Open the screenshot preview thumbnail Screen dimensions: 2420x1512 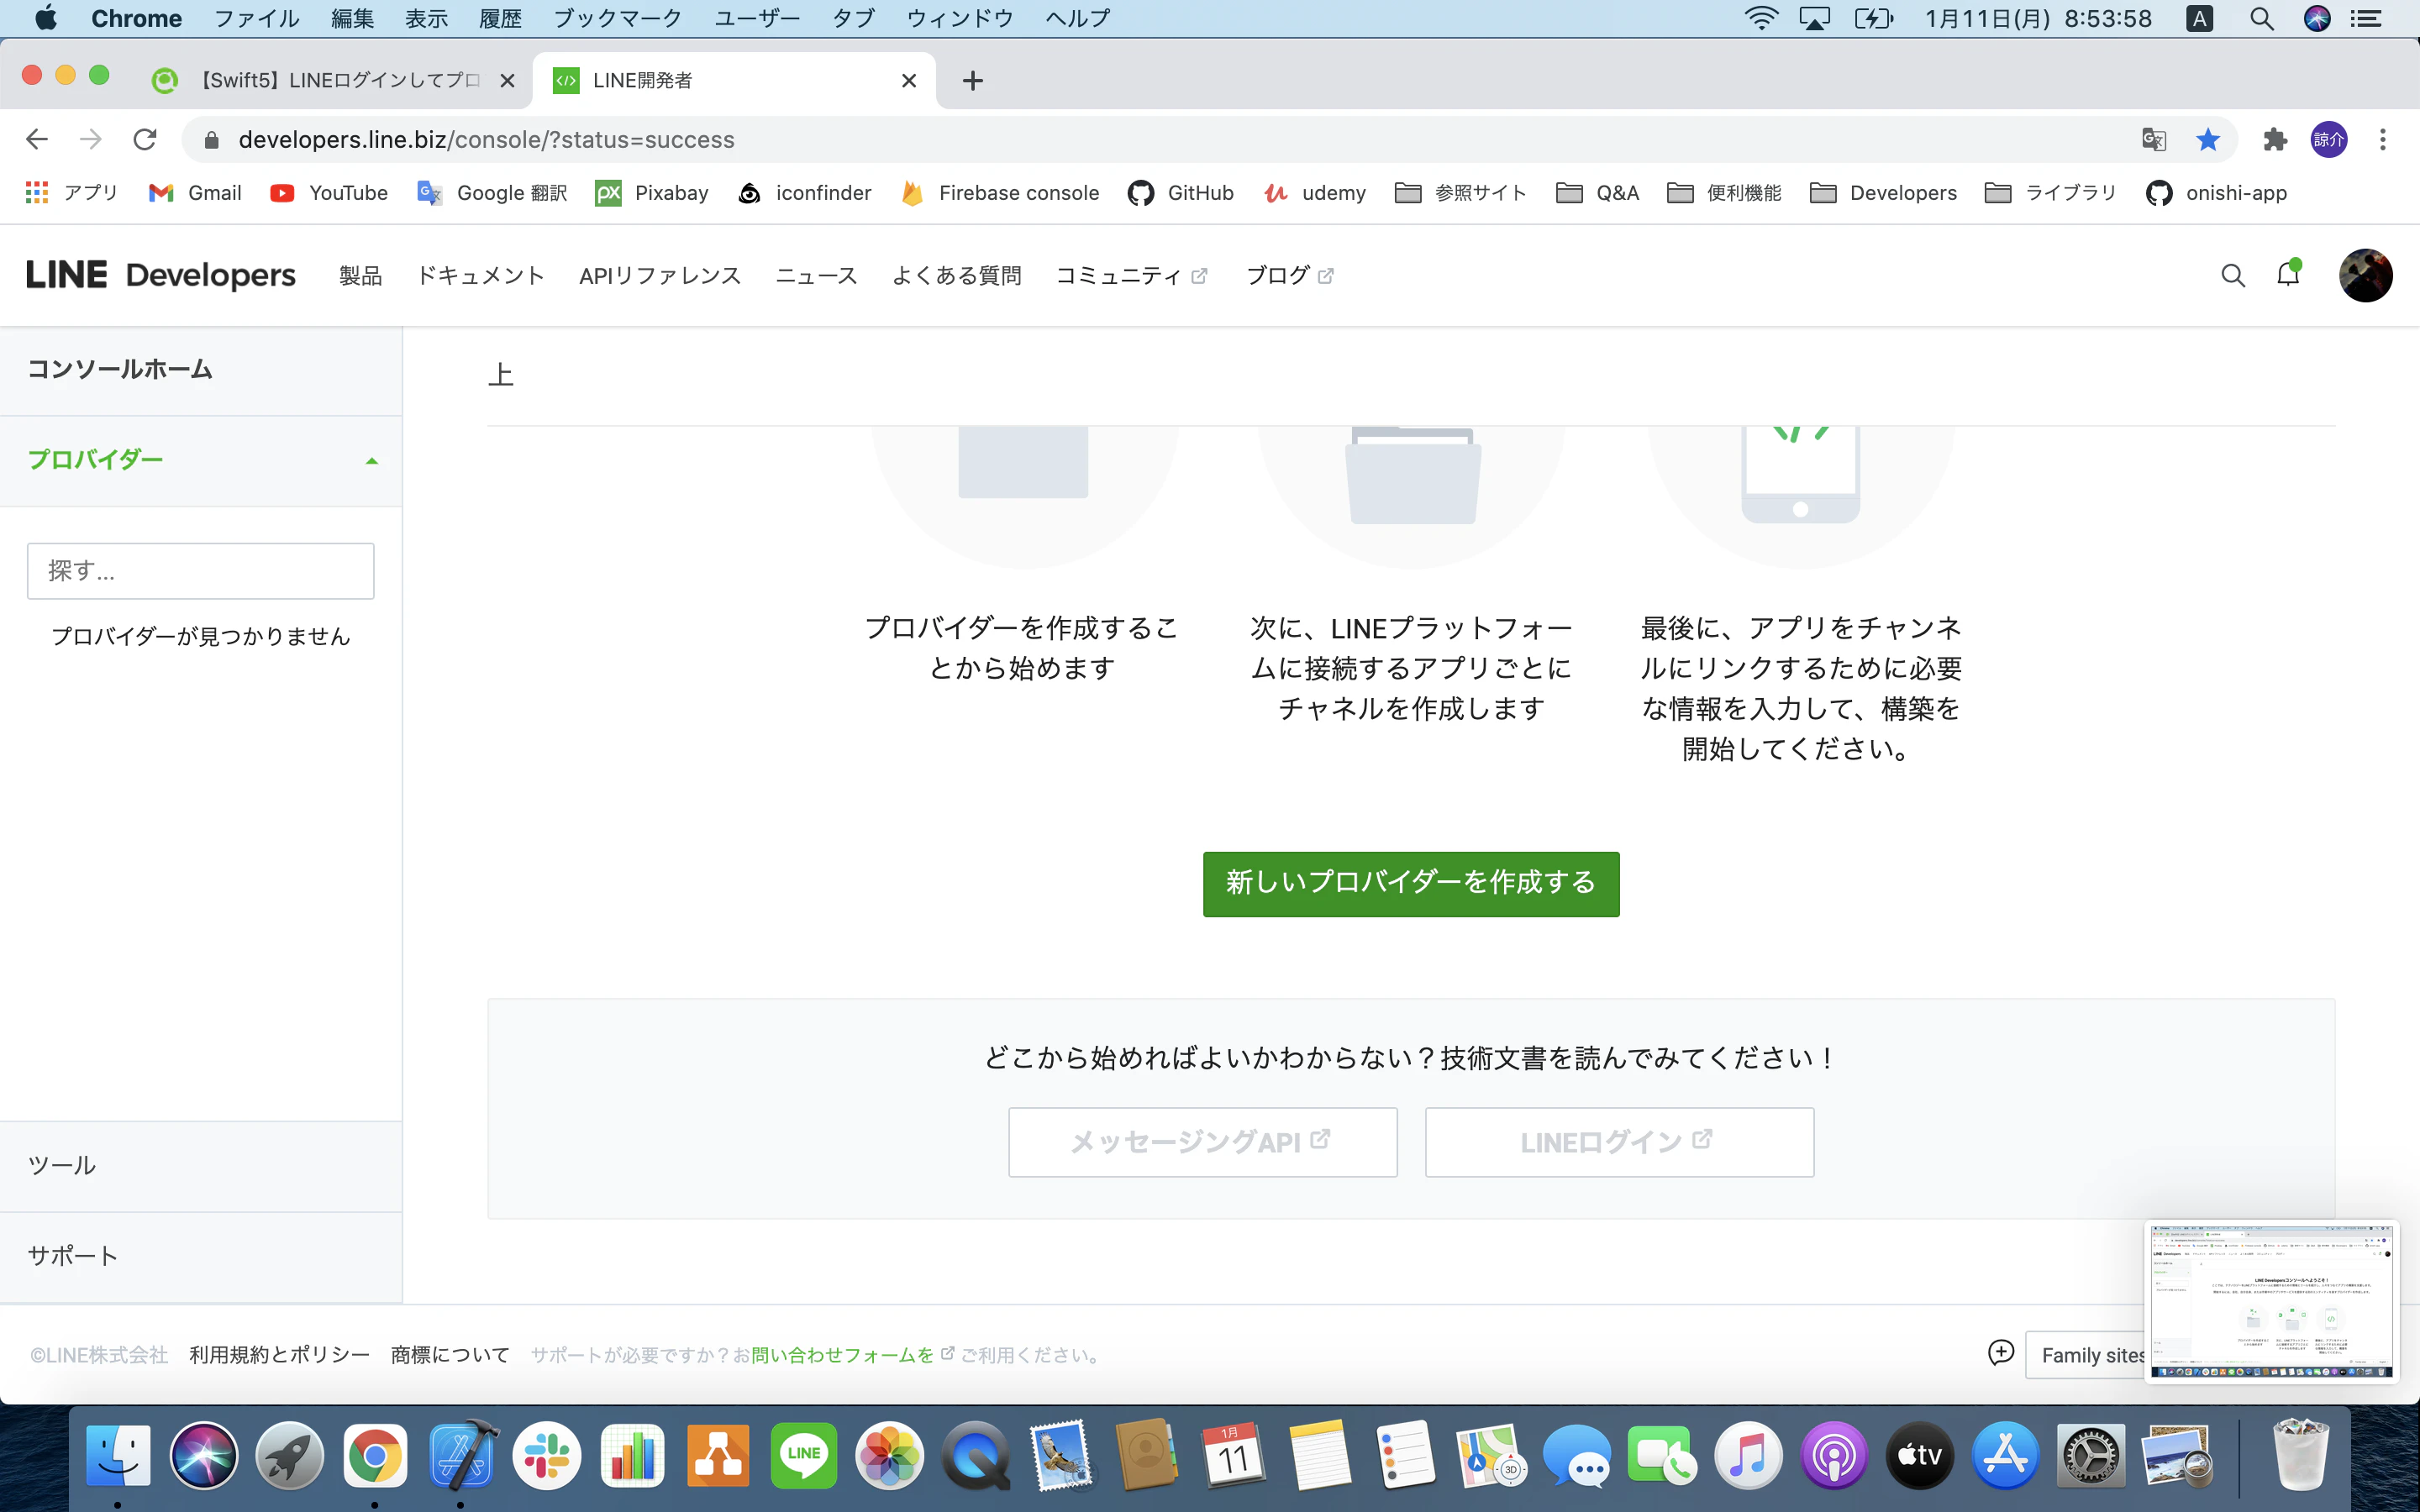(2271, 1301)
